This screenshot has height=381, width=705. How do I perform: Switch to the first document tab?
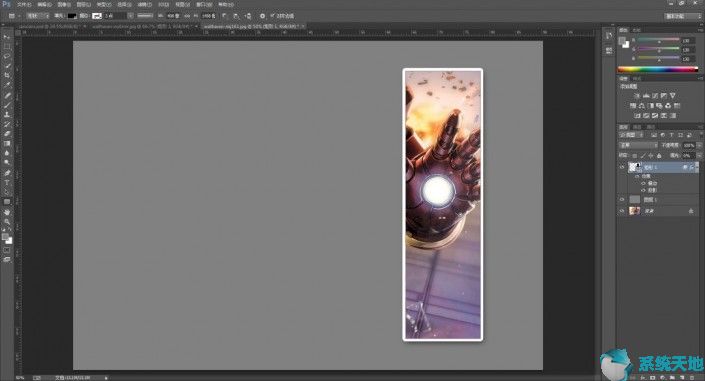point(50,27)
